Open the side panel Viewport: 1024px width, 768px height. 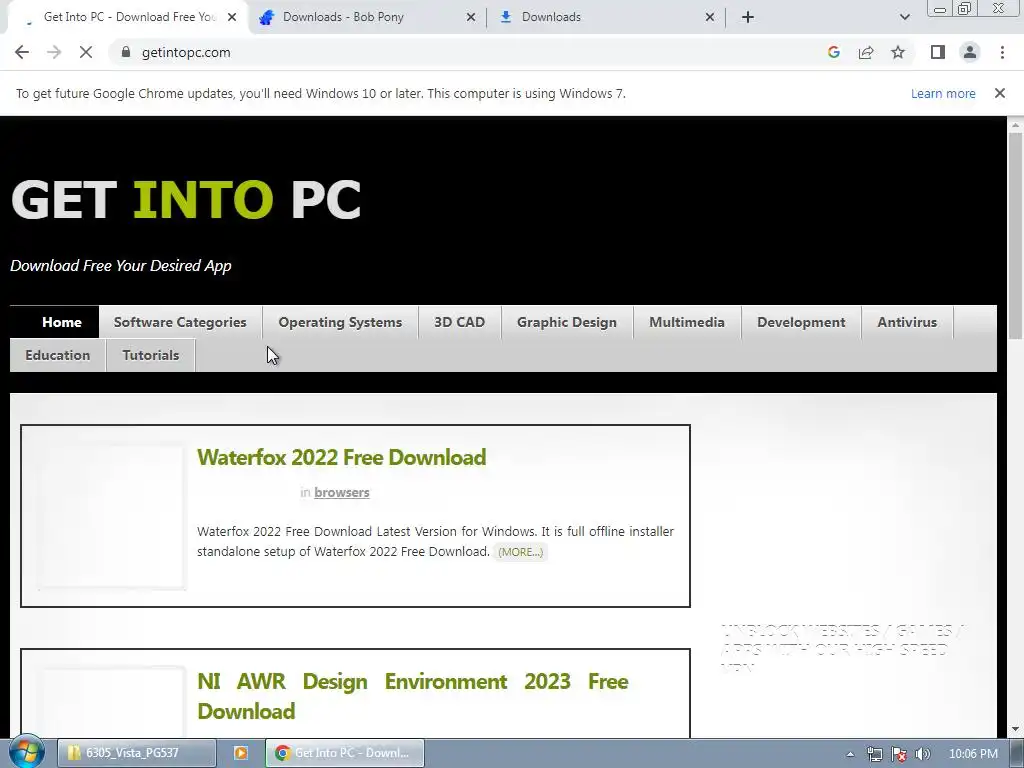[938, 52]
